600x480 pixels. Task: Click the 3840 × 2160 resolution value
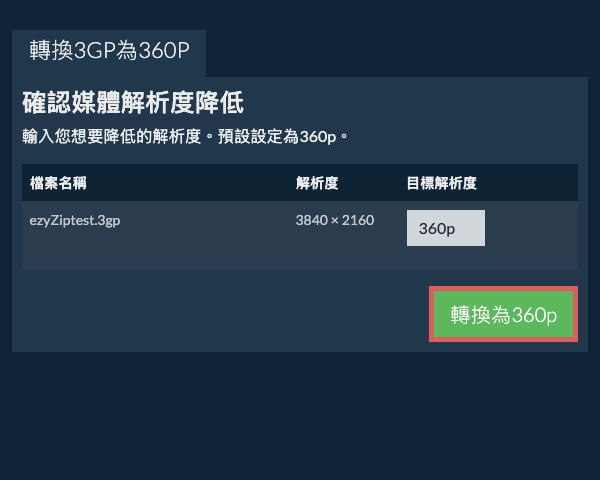(335, 220)
